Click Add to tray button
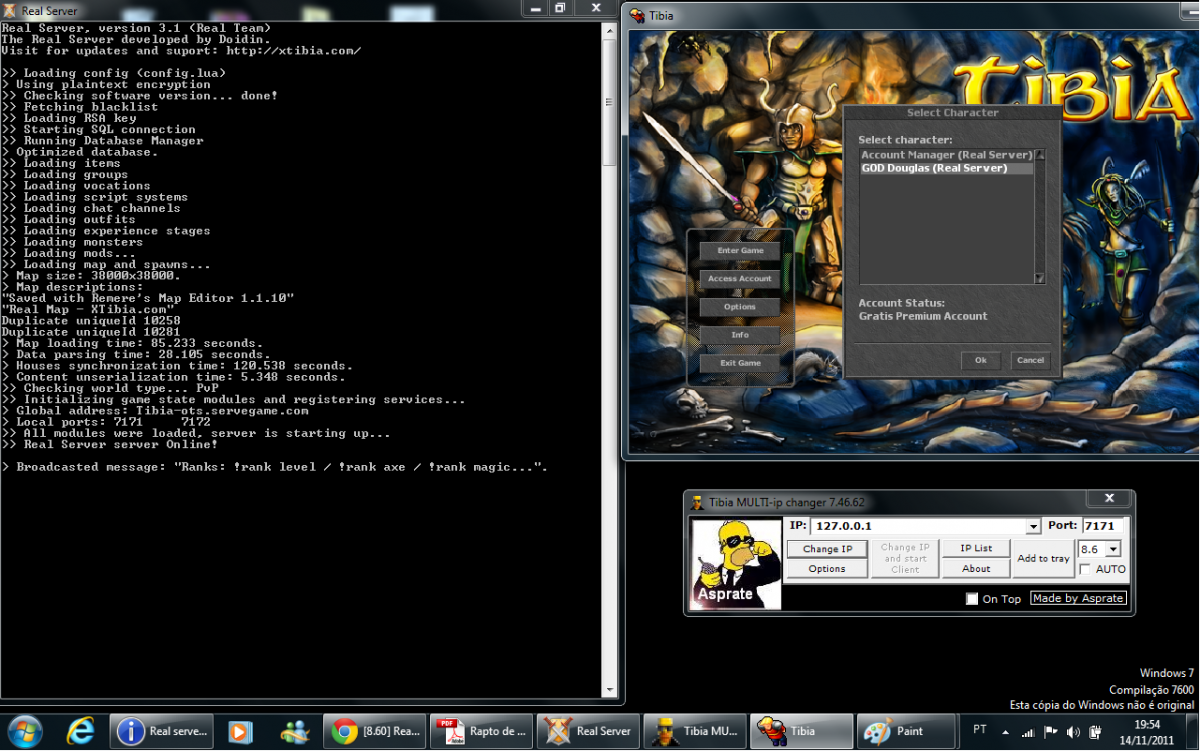This screenshot has width=1200, height=751. [1043, 559]
